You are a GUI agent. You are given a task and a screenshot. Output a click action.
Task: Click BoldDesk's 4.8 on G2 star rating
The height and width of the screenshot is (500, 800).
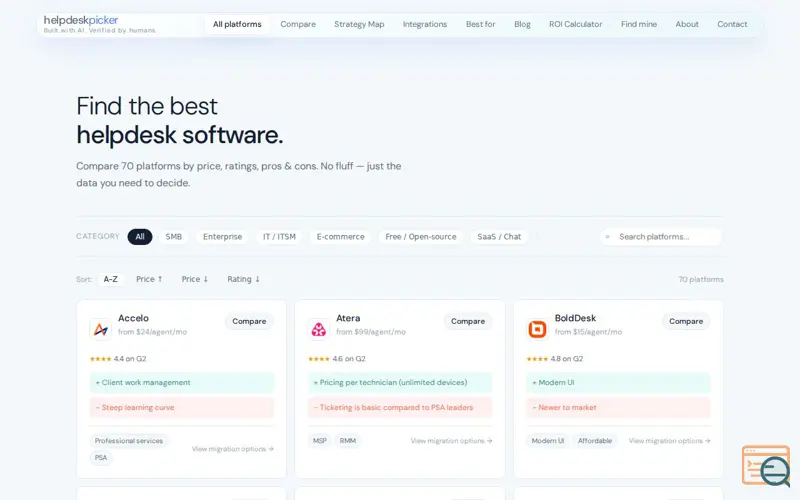pyautogui.click(x=555, y=359)
